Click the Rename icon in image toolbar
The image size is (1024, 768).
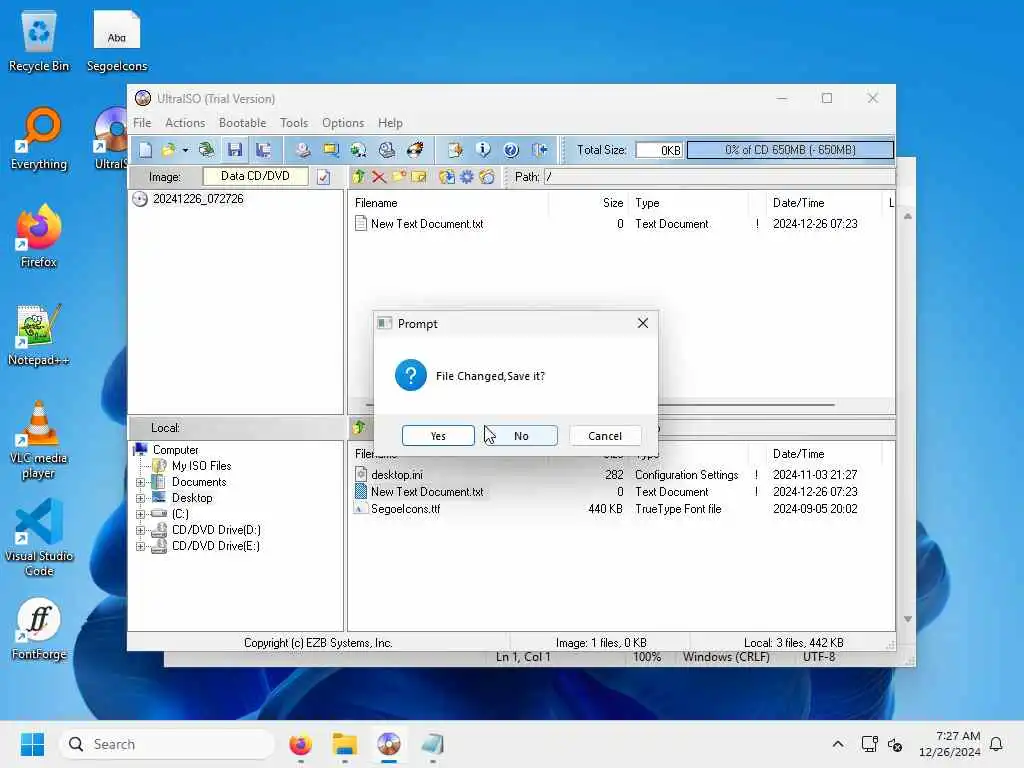[x=419, y=176]
